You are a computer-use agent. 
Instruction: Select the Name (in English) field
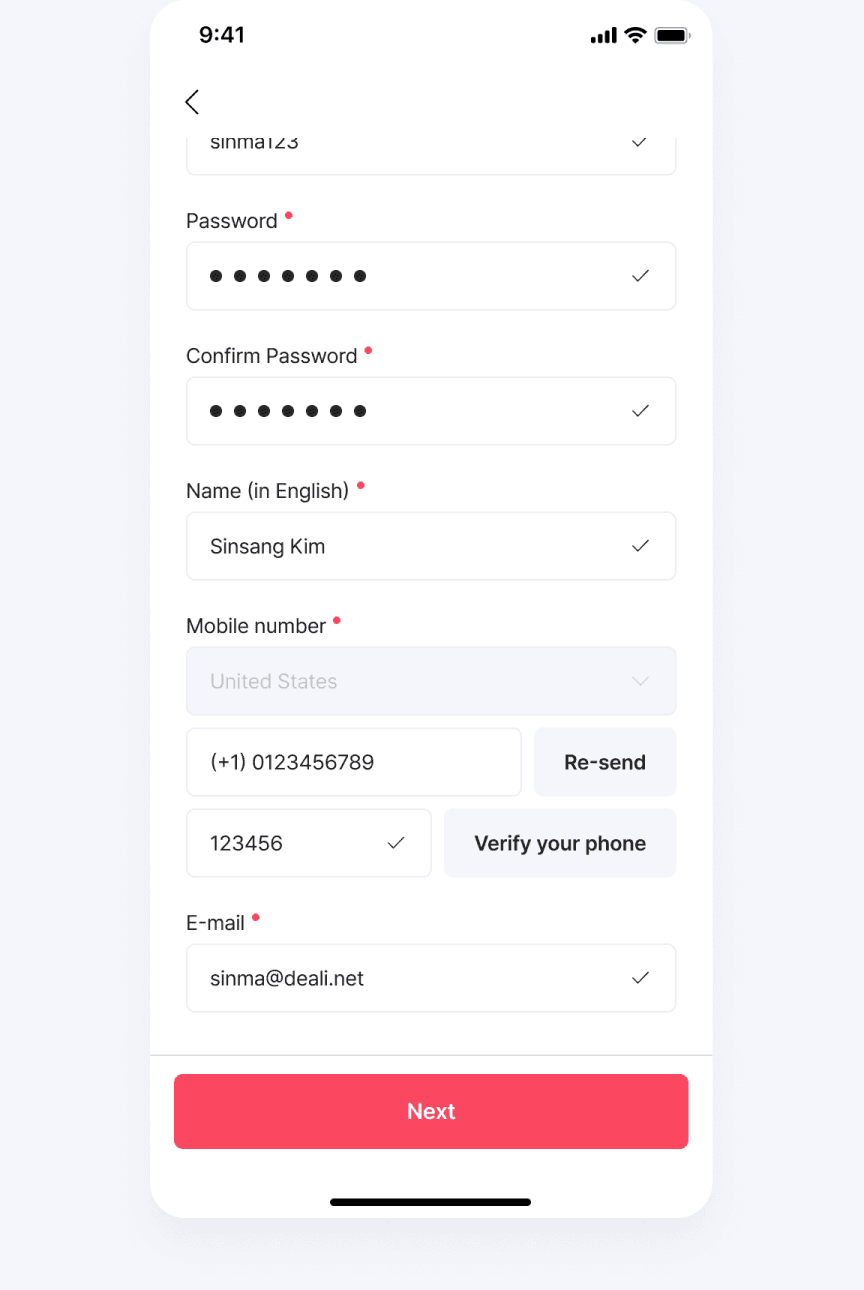(431, 546)
